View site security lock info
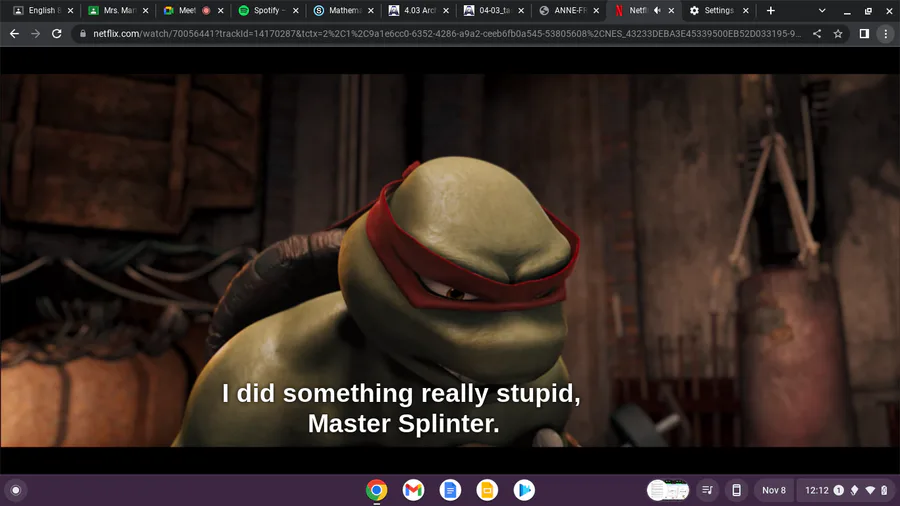Image resolution: width=900 pixels, height=506 pixels. tap(83, 34)
